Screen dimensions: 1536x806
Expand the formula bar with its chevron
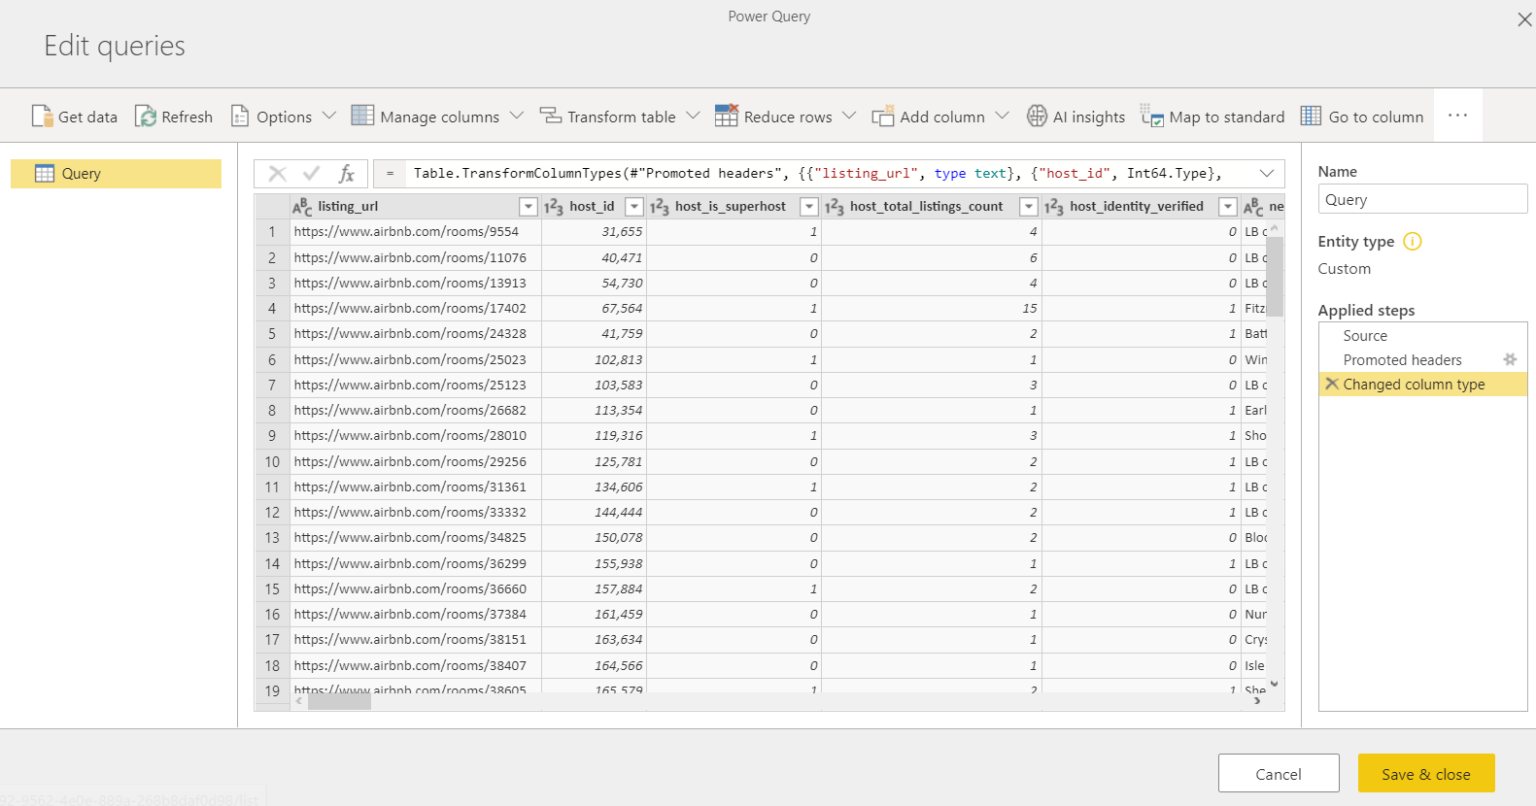coord(1268,173)
